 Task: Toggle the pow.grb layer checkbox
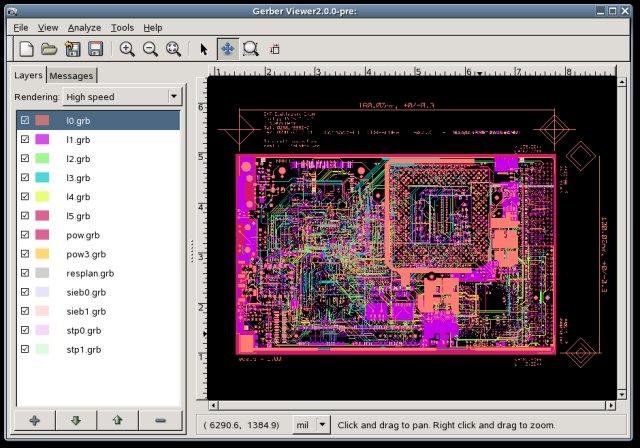(x=25, y=235)
